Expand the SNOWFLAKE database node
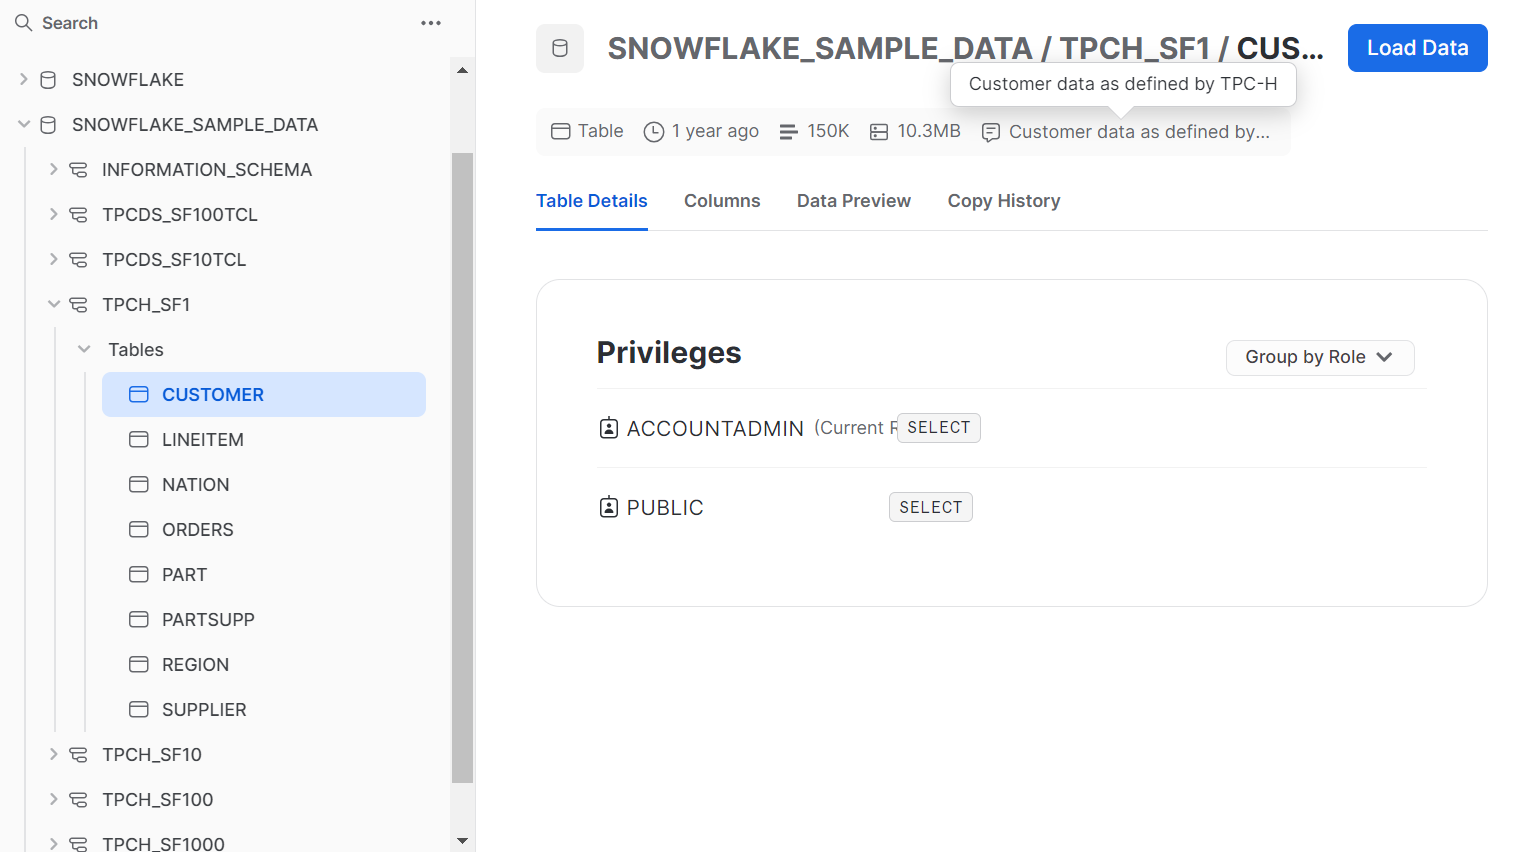 click(x=24, y=79)
